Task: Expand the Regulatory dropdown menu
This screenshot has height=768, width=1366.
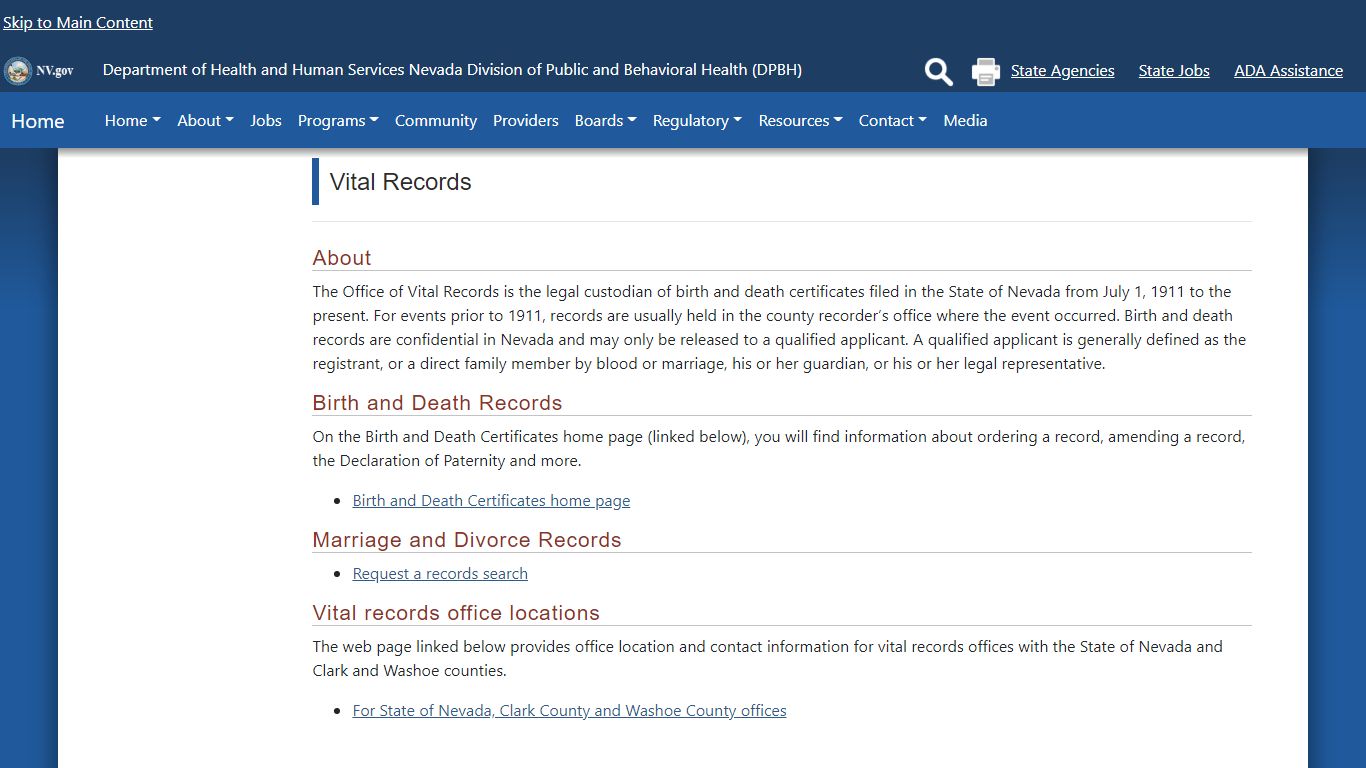Action: (x=697, y=120)
